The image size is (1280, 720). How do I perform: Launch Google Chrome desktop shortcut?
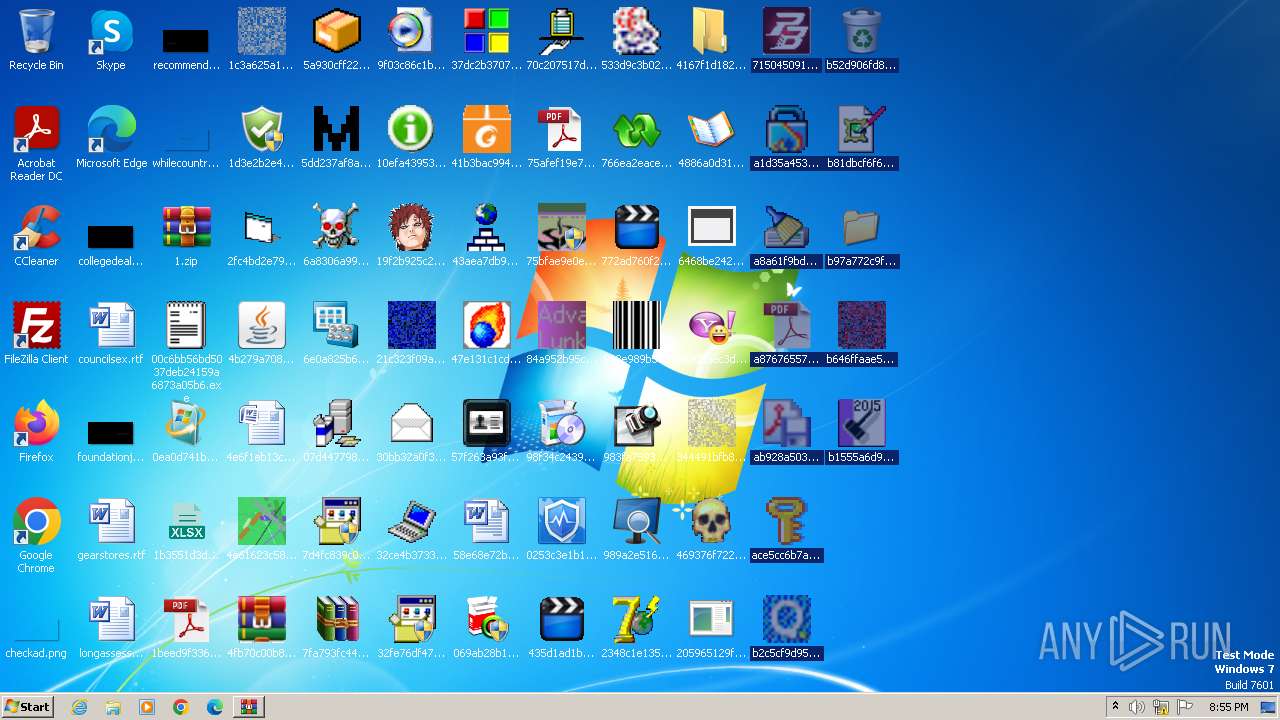coord(36,536)
